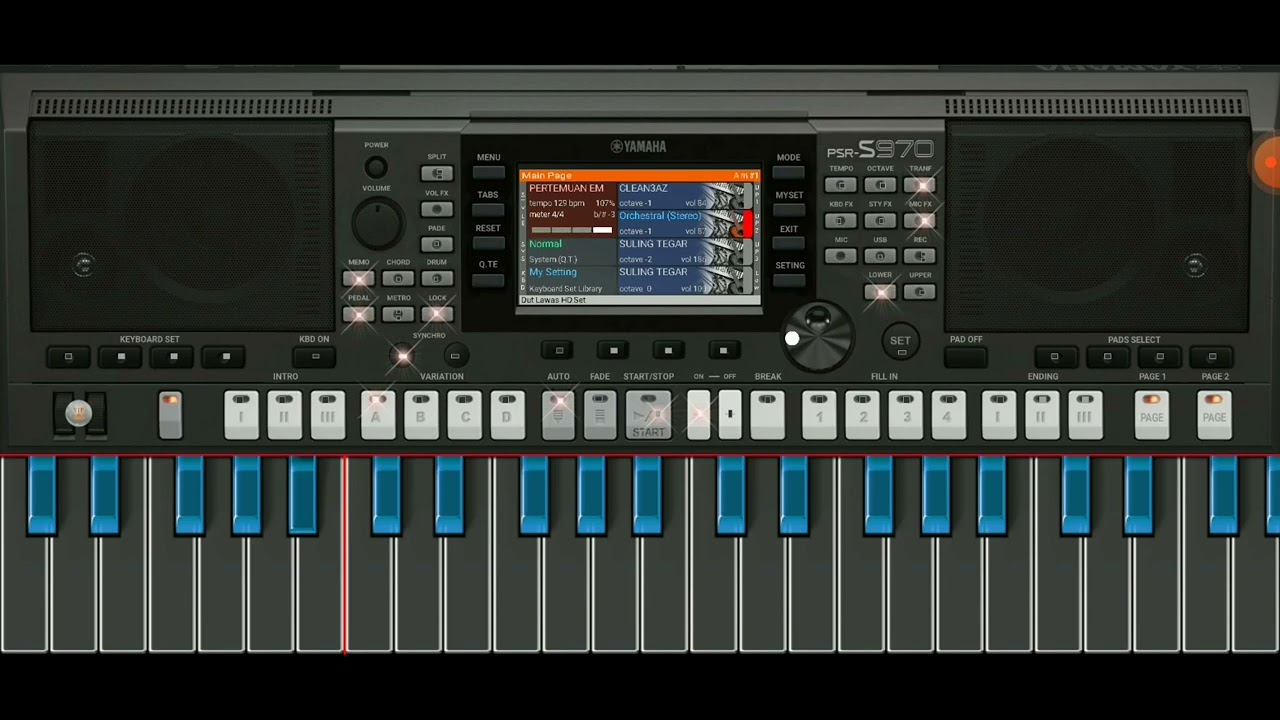
Task: Click the POWER button
Action: [x=376, y=167]
